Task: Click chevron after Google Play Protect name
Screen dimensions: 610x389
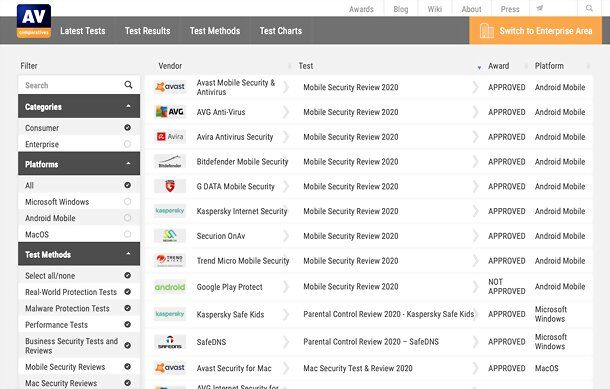Action: (286, 287)
